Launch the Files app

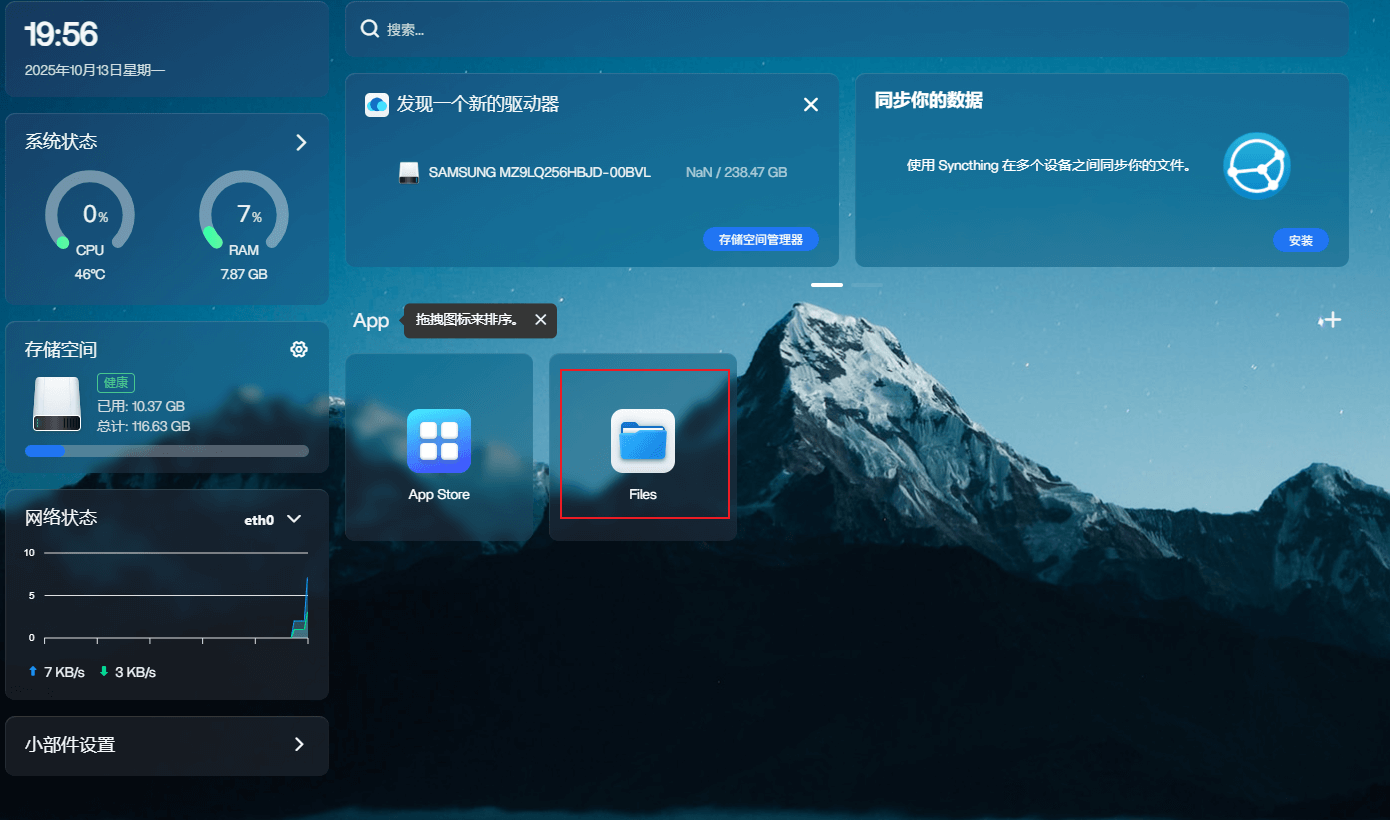point(642,442)
